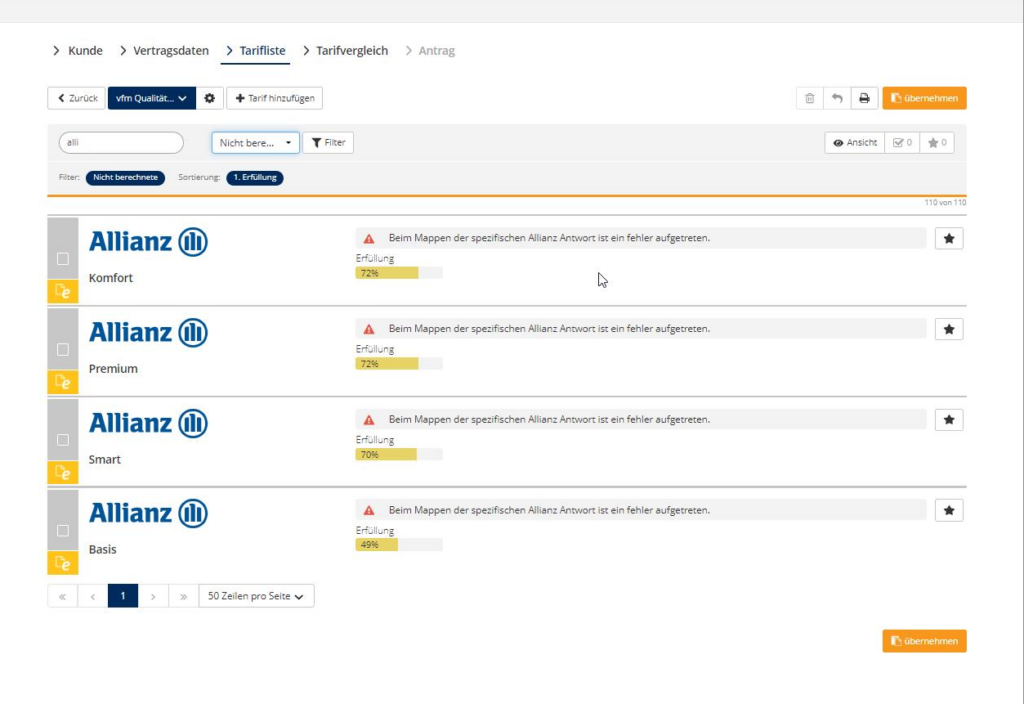Focus the search field containing alli
Viewport: 1024px width, 704px height.
tap(121, 142)
